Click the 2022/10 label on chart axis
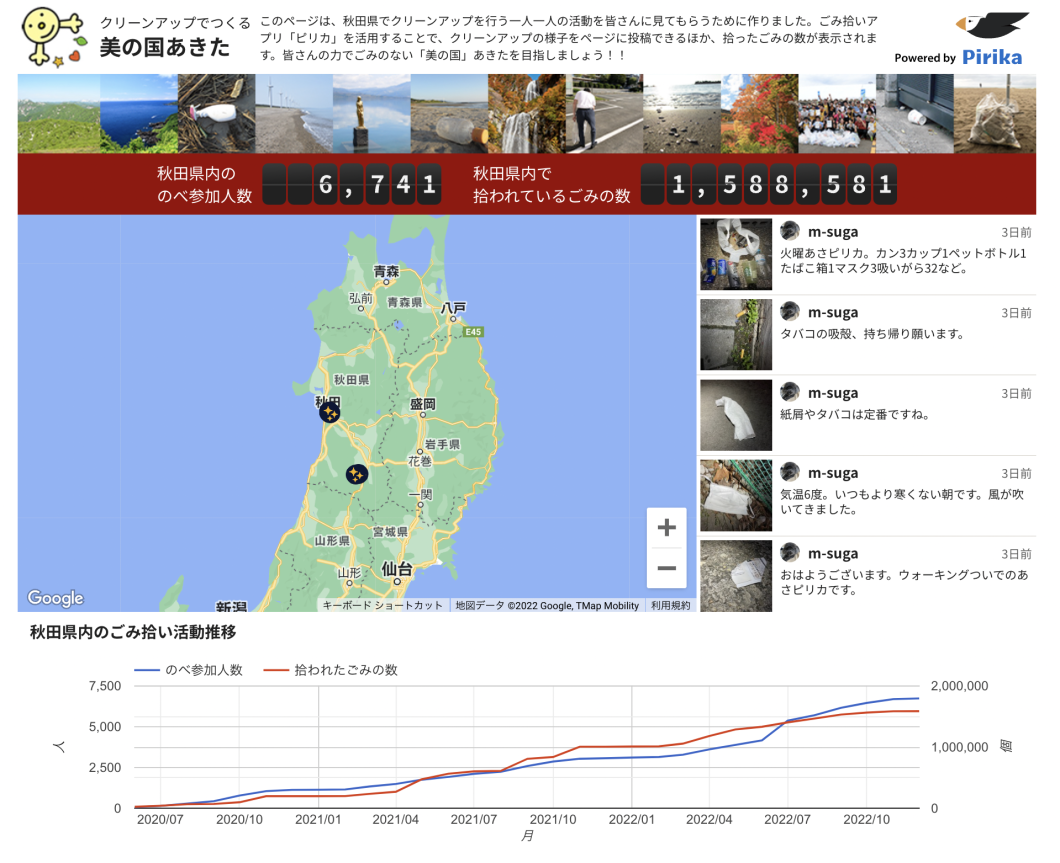Viewport: 1060px width, 863px height. pos(867,820)
